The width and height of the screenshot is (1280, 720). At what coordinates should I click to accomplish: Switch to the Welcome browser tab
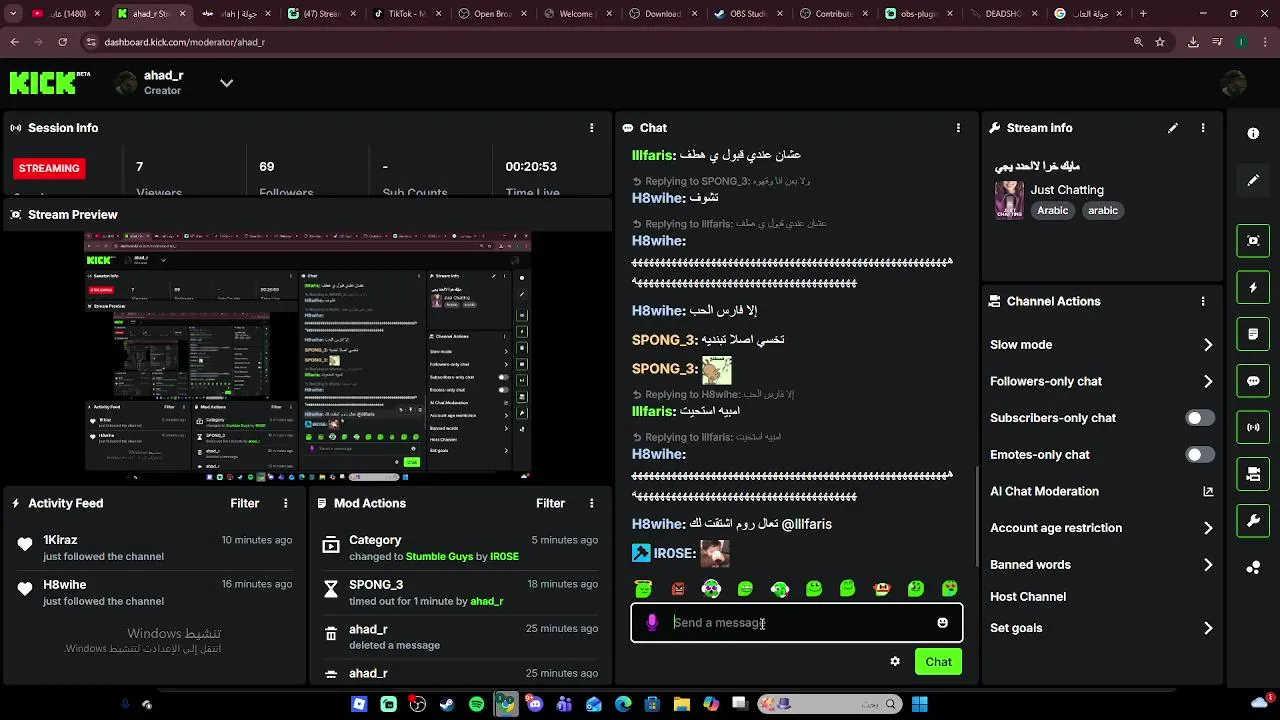[x=576, y=14]
